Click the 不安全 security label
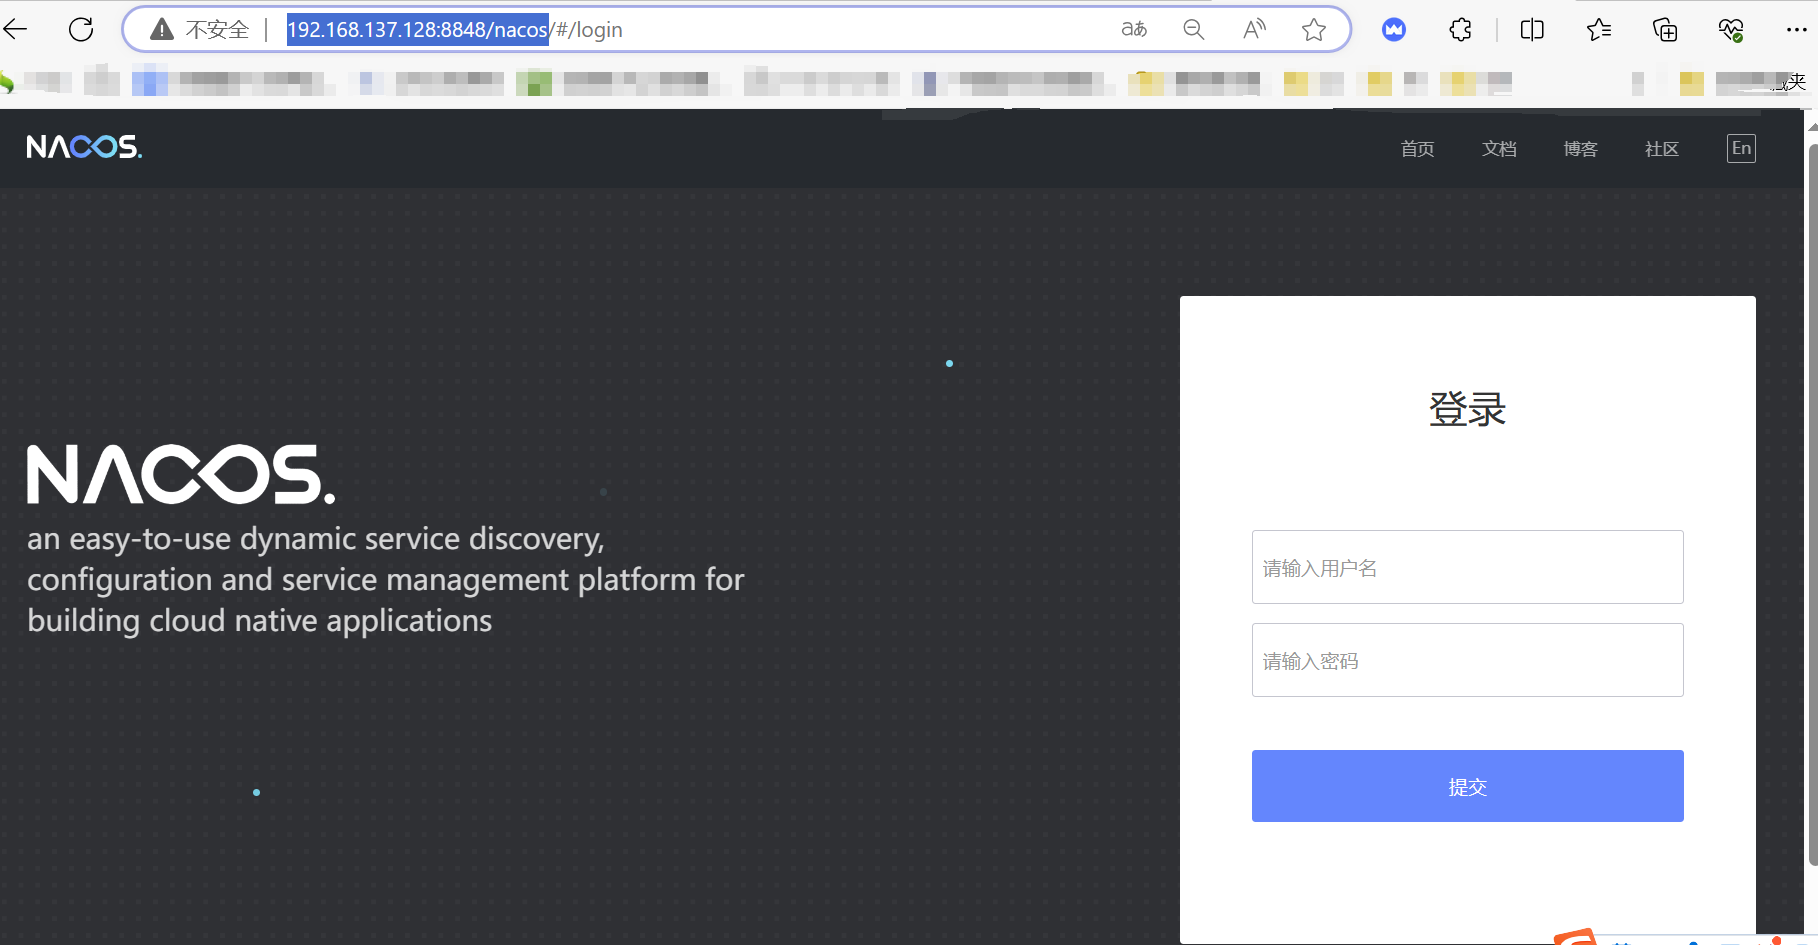1818x945 pixels. 217,30
